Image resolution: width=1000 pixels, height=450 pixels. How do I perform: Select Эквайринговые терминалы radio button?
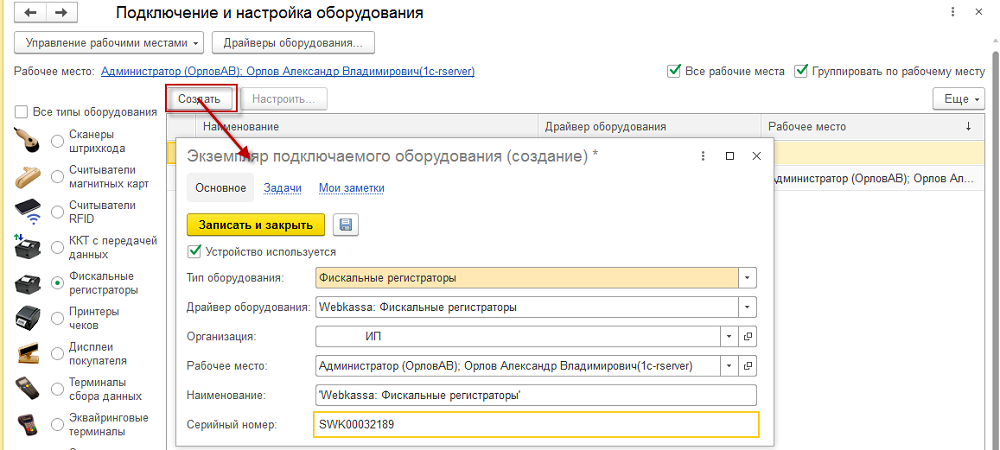click(57, 425)
